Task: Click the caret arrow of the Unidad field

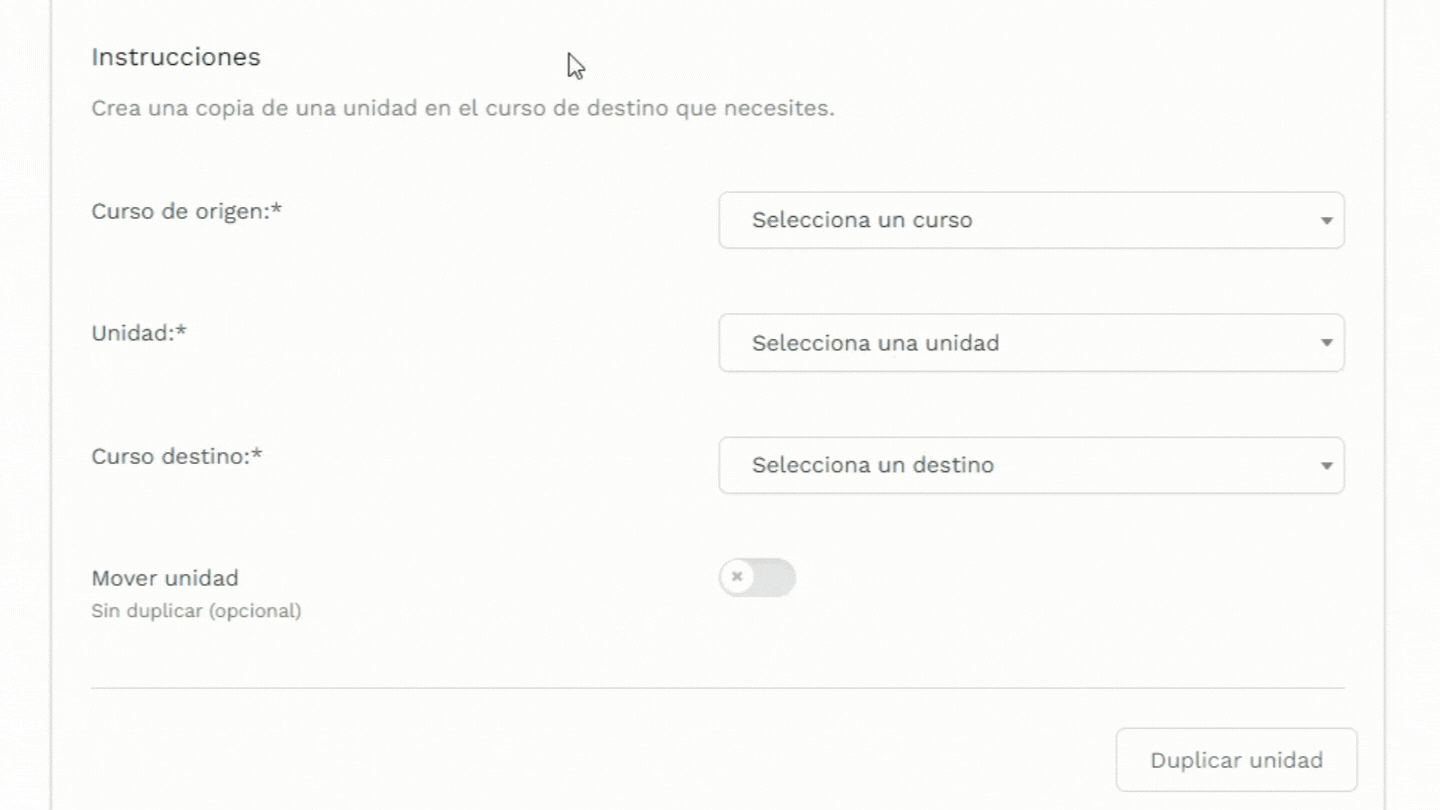Action: (1326, 343)
